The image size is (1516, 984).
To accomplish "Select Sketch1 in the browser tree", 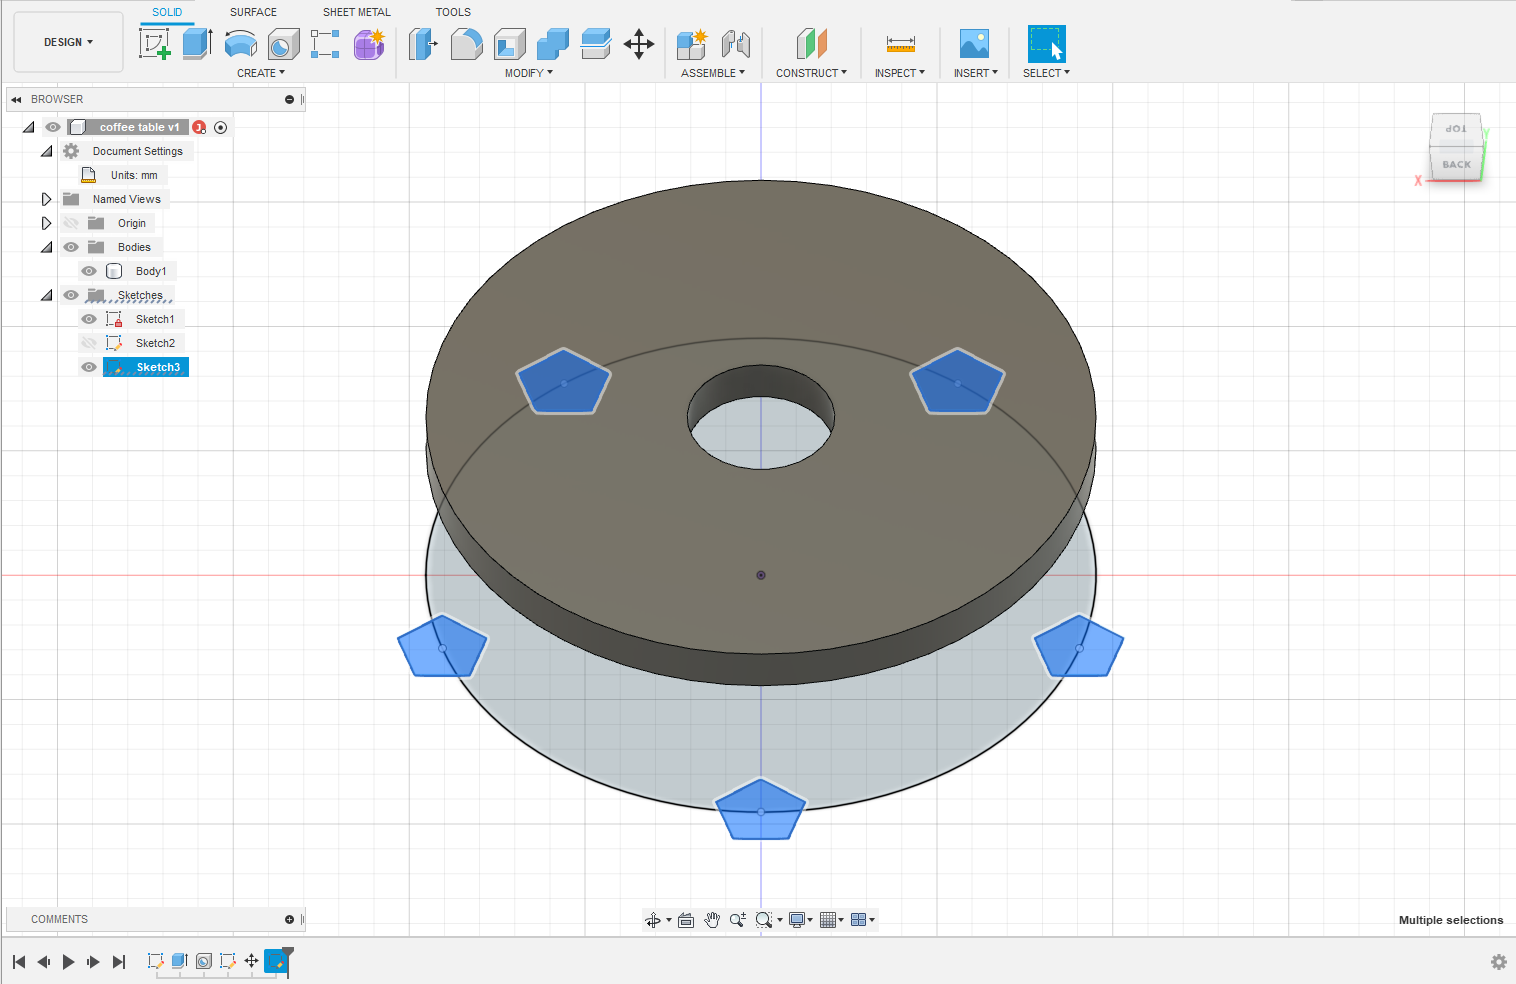I will (155, 319).
